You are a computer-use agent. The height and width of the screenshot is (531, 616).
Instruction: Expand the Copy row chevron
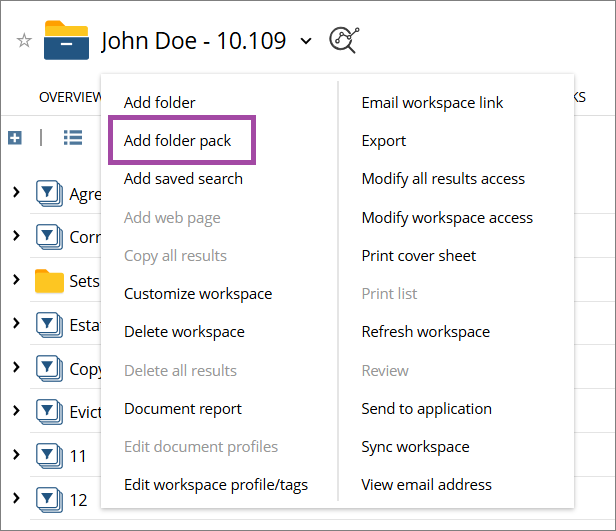(x=16, y=367)
